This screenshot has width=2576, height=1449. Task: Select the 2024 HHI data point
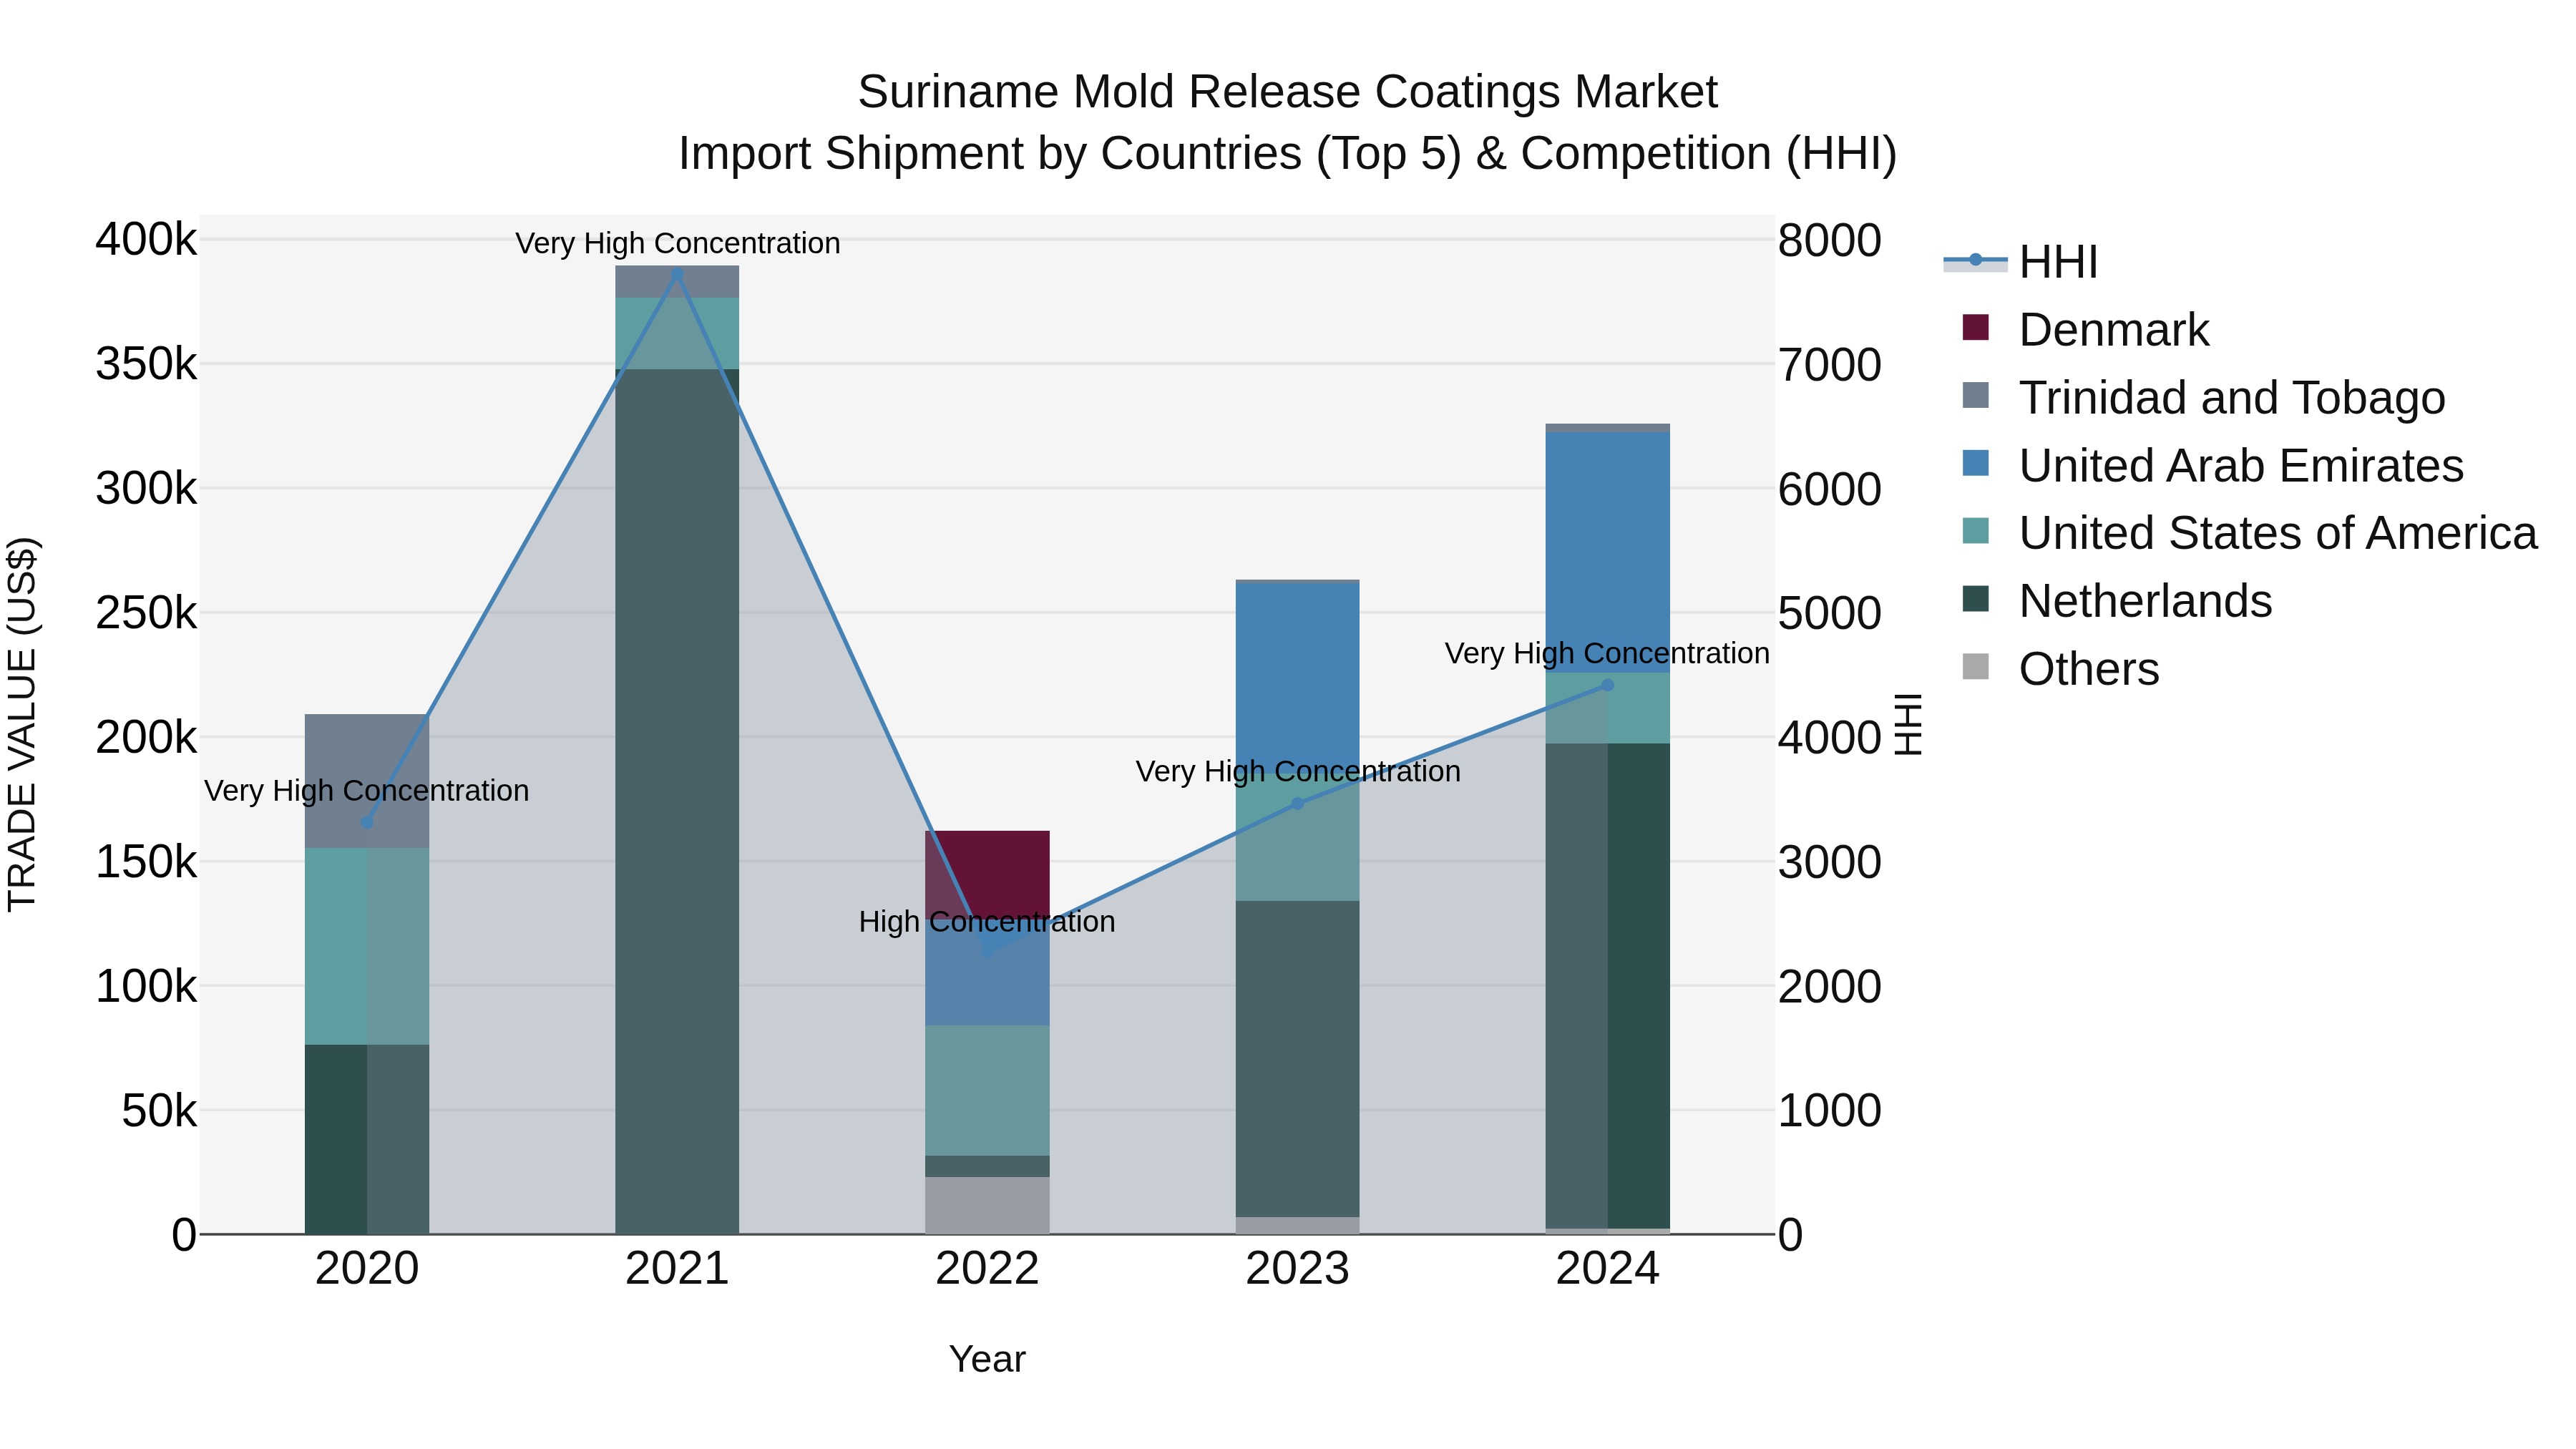tap(1608, 686)
